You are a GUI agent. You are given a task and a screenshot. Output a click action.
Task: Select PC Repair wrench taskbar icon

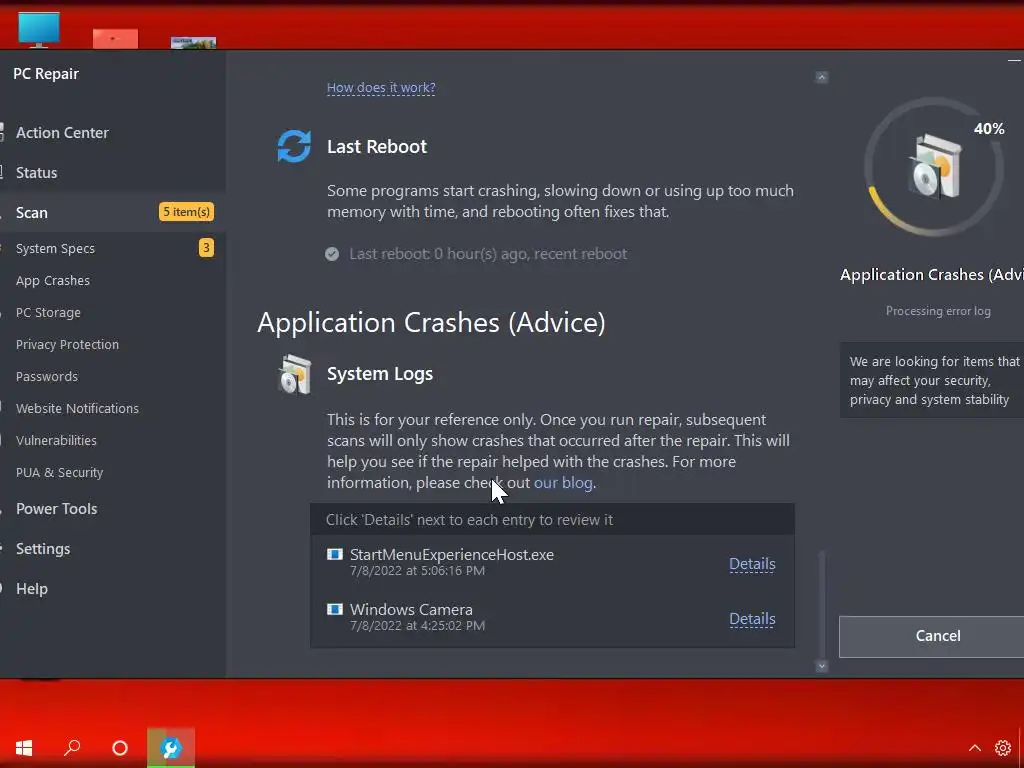pos(170,747)
